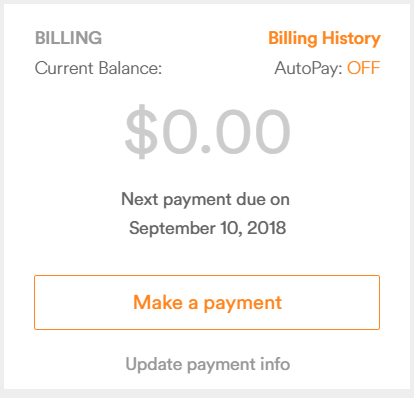Screen dimensions: 414x398
Task: Open the Update payment info link
Action: [207, 364]
